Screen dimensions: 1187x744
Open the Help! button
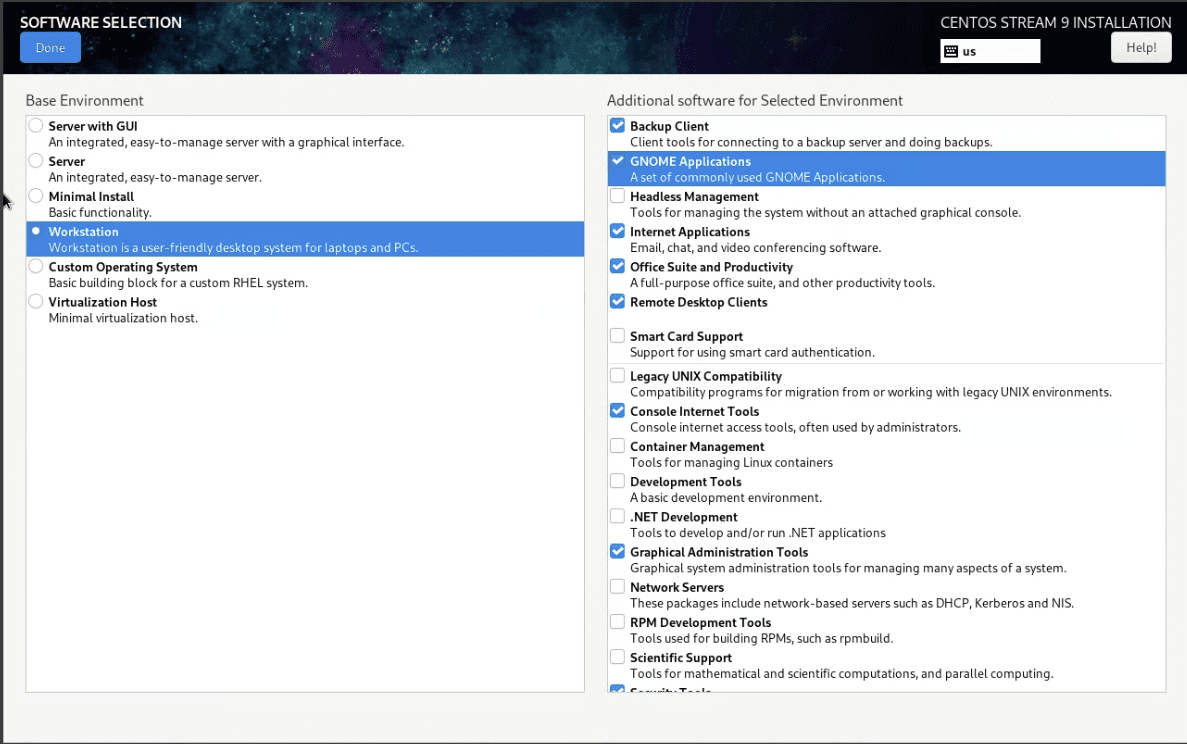[x=1141, y=48]
